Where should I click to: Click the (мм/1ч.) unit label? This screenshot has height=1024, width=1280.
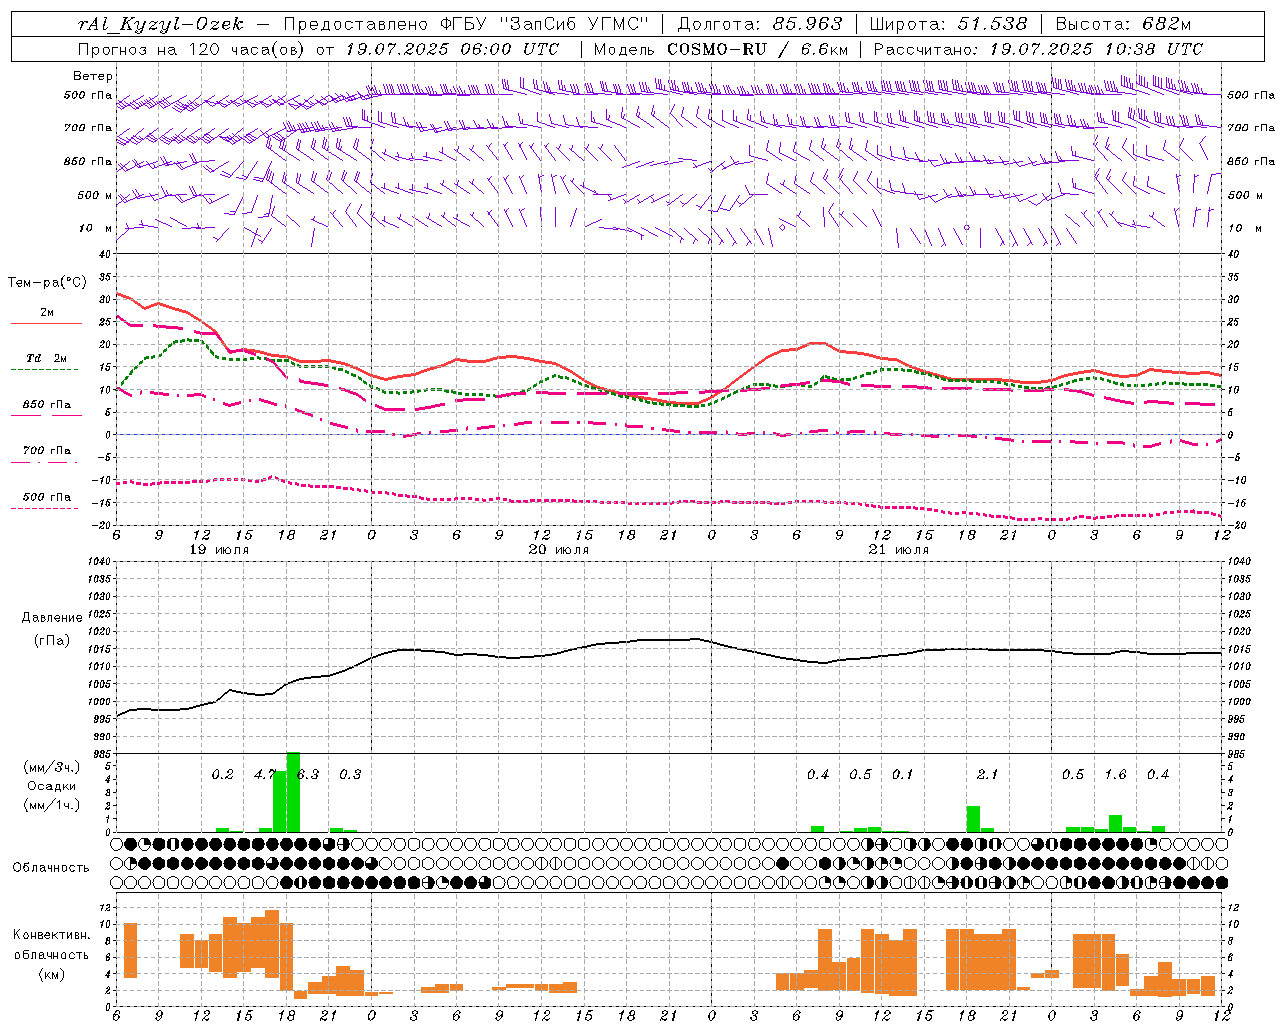(52, 805)
